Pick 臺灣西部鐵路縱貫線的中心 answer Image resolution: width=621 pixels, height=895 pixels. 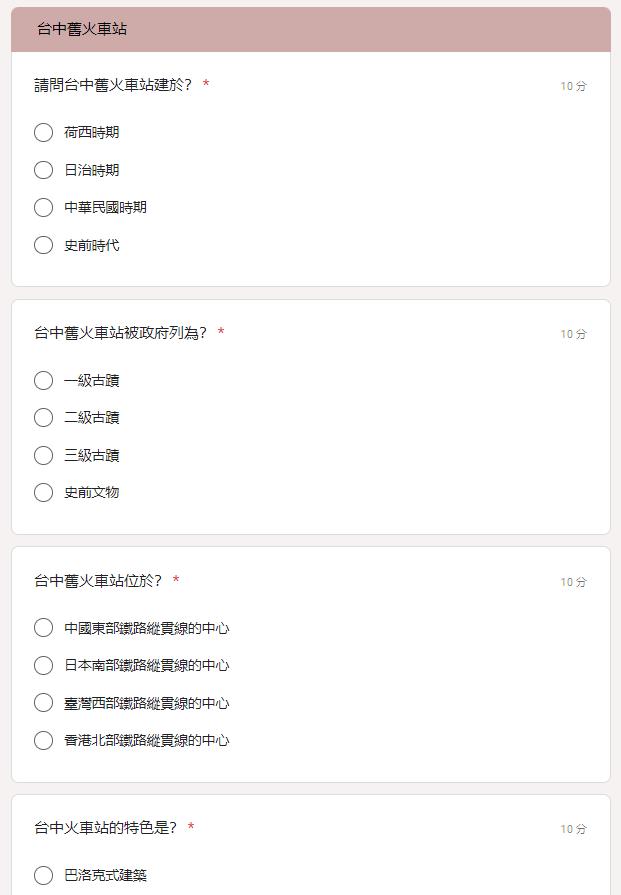43,703
